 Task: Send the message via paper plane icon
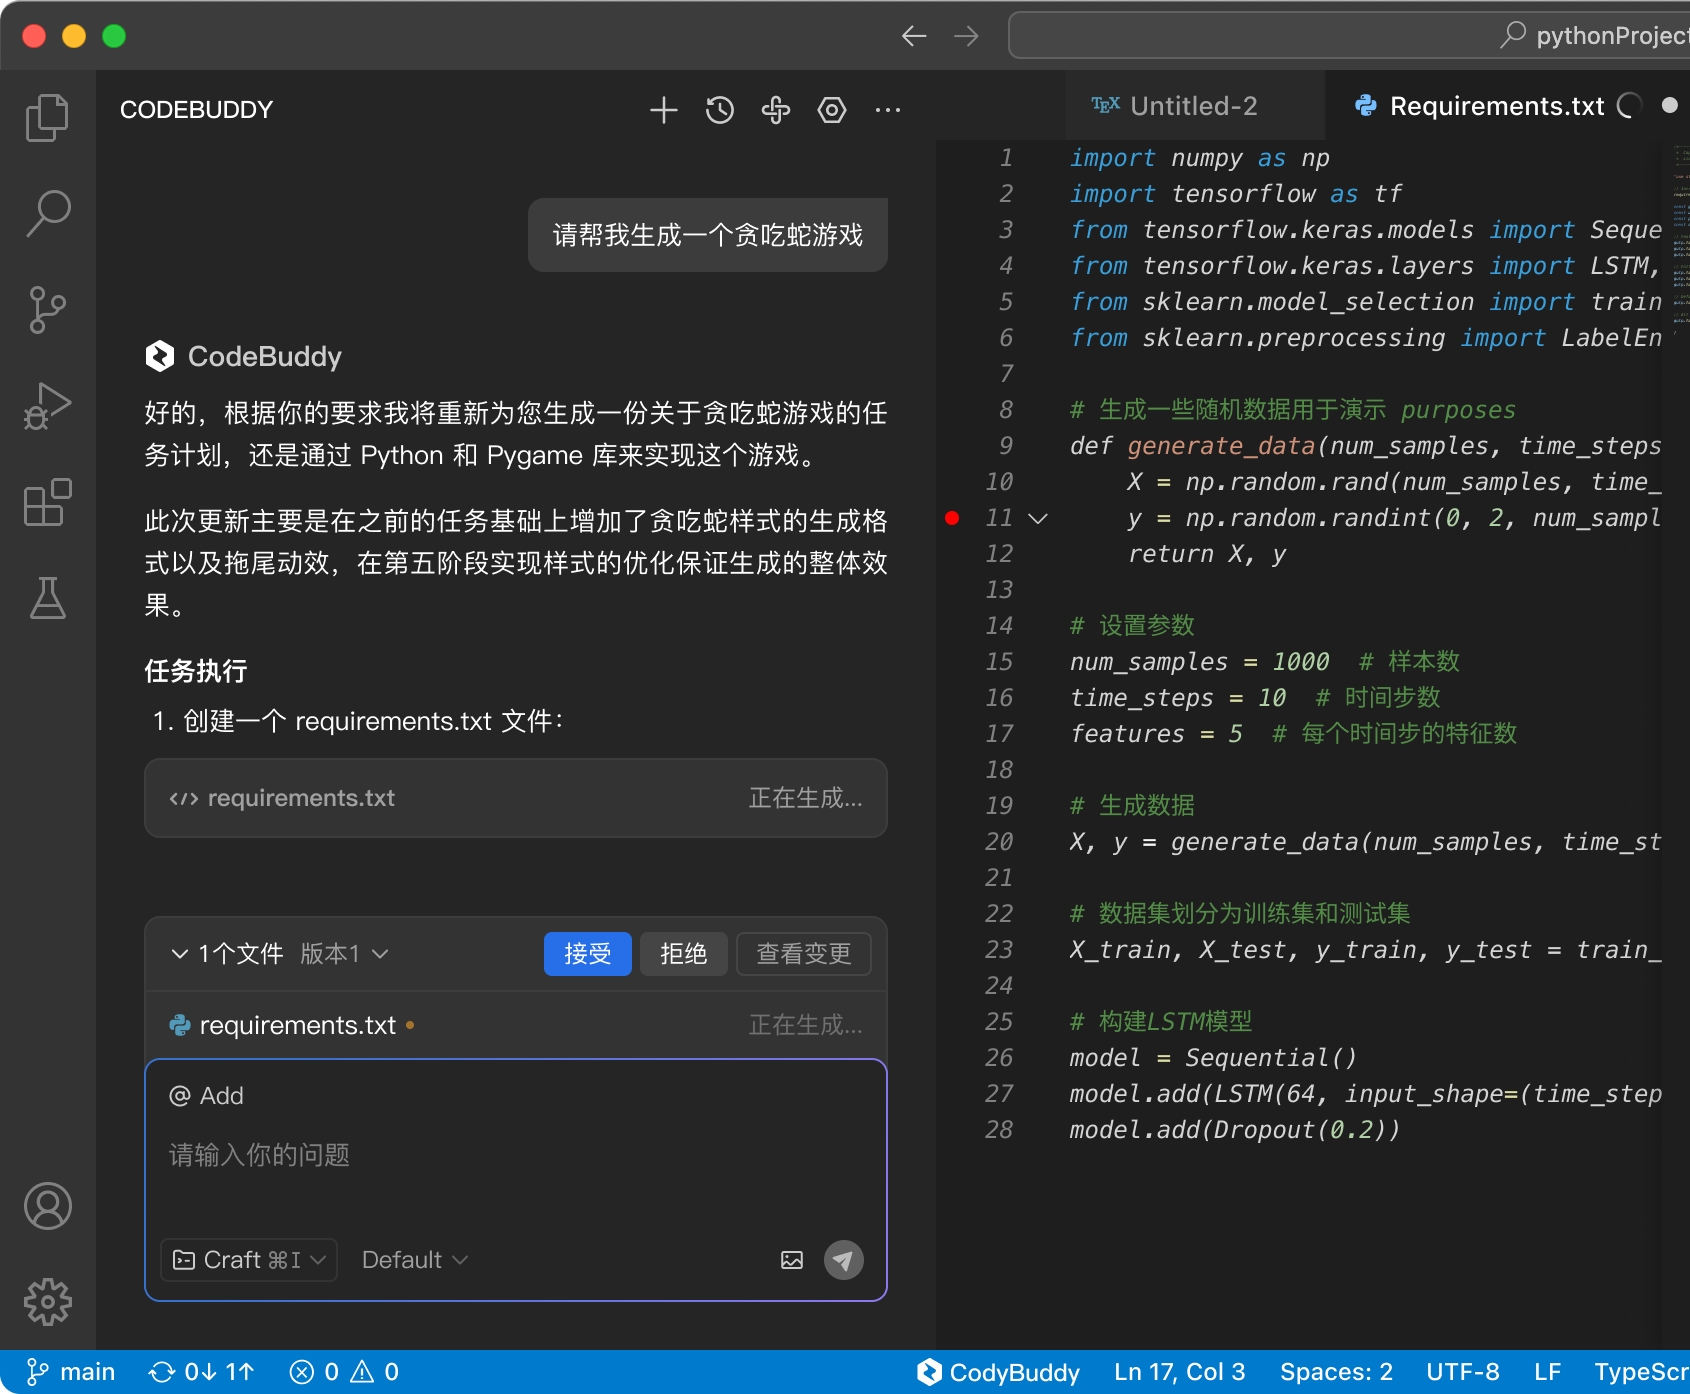(x=843, y=1260)
